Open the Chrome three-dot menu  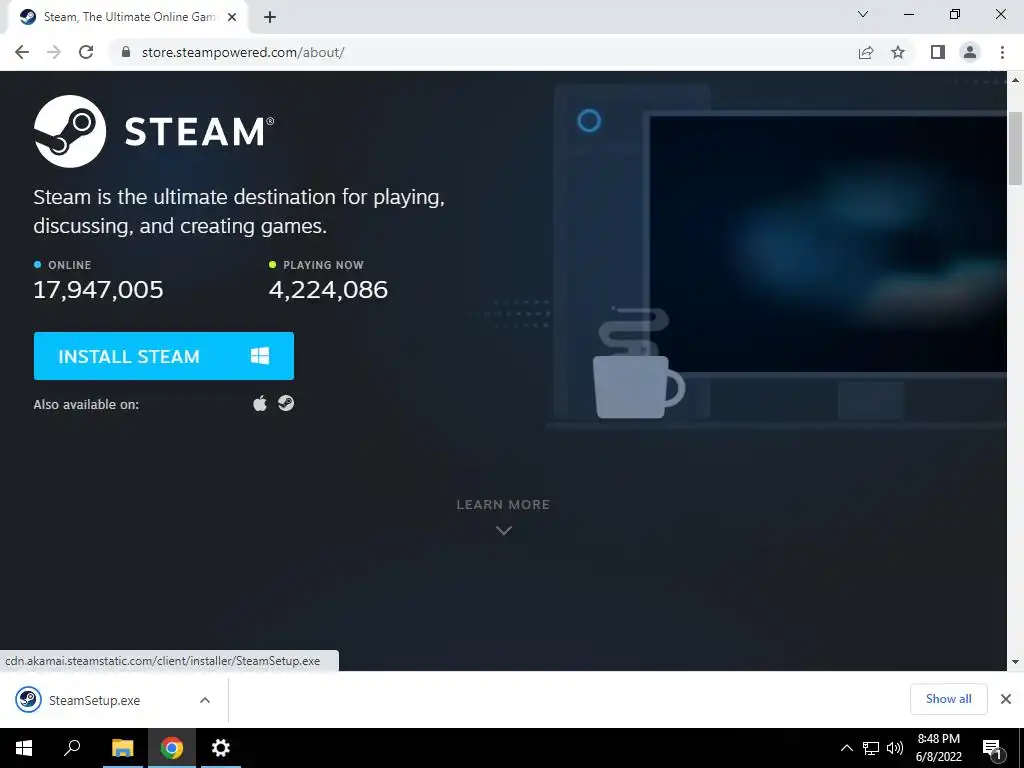point(1002,52)
